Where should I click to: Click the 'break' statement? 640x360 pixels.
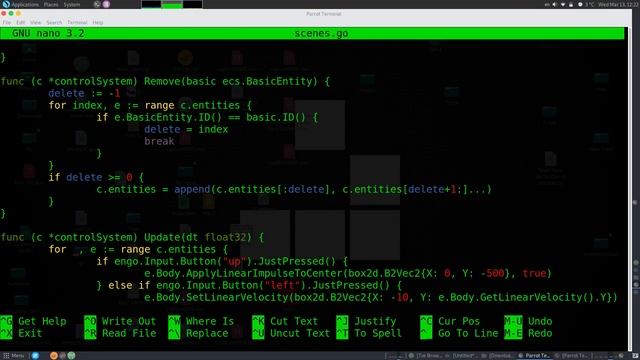[x=159, y=141]
